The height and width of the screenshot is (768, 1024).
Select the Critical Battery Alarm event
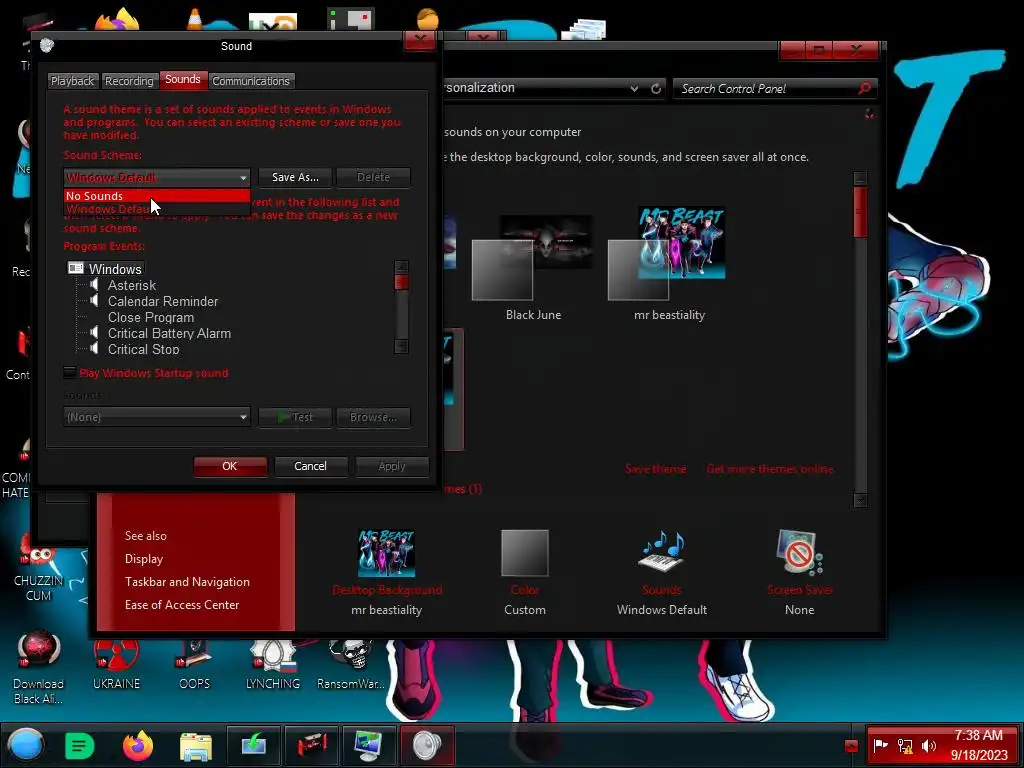coord(169,334)
